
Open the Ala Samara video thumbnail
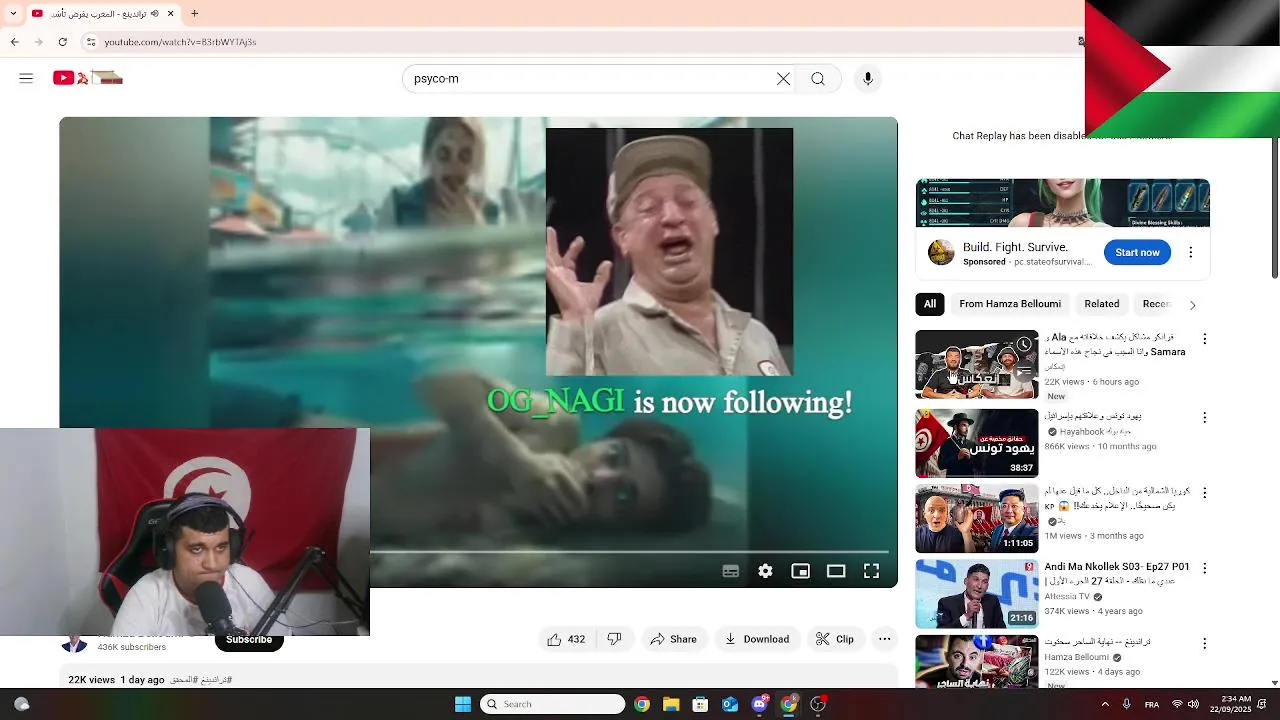977,364
